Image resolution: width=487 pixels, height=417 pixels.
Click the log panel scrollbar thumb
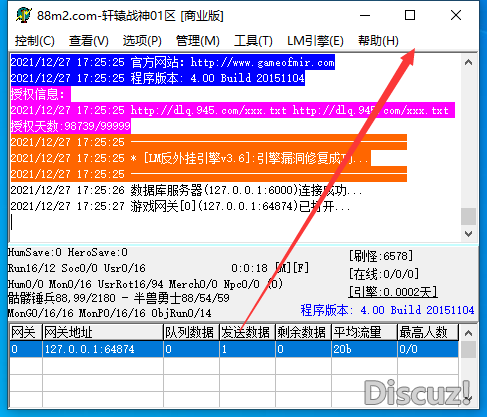468,217
